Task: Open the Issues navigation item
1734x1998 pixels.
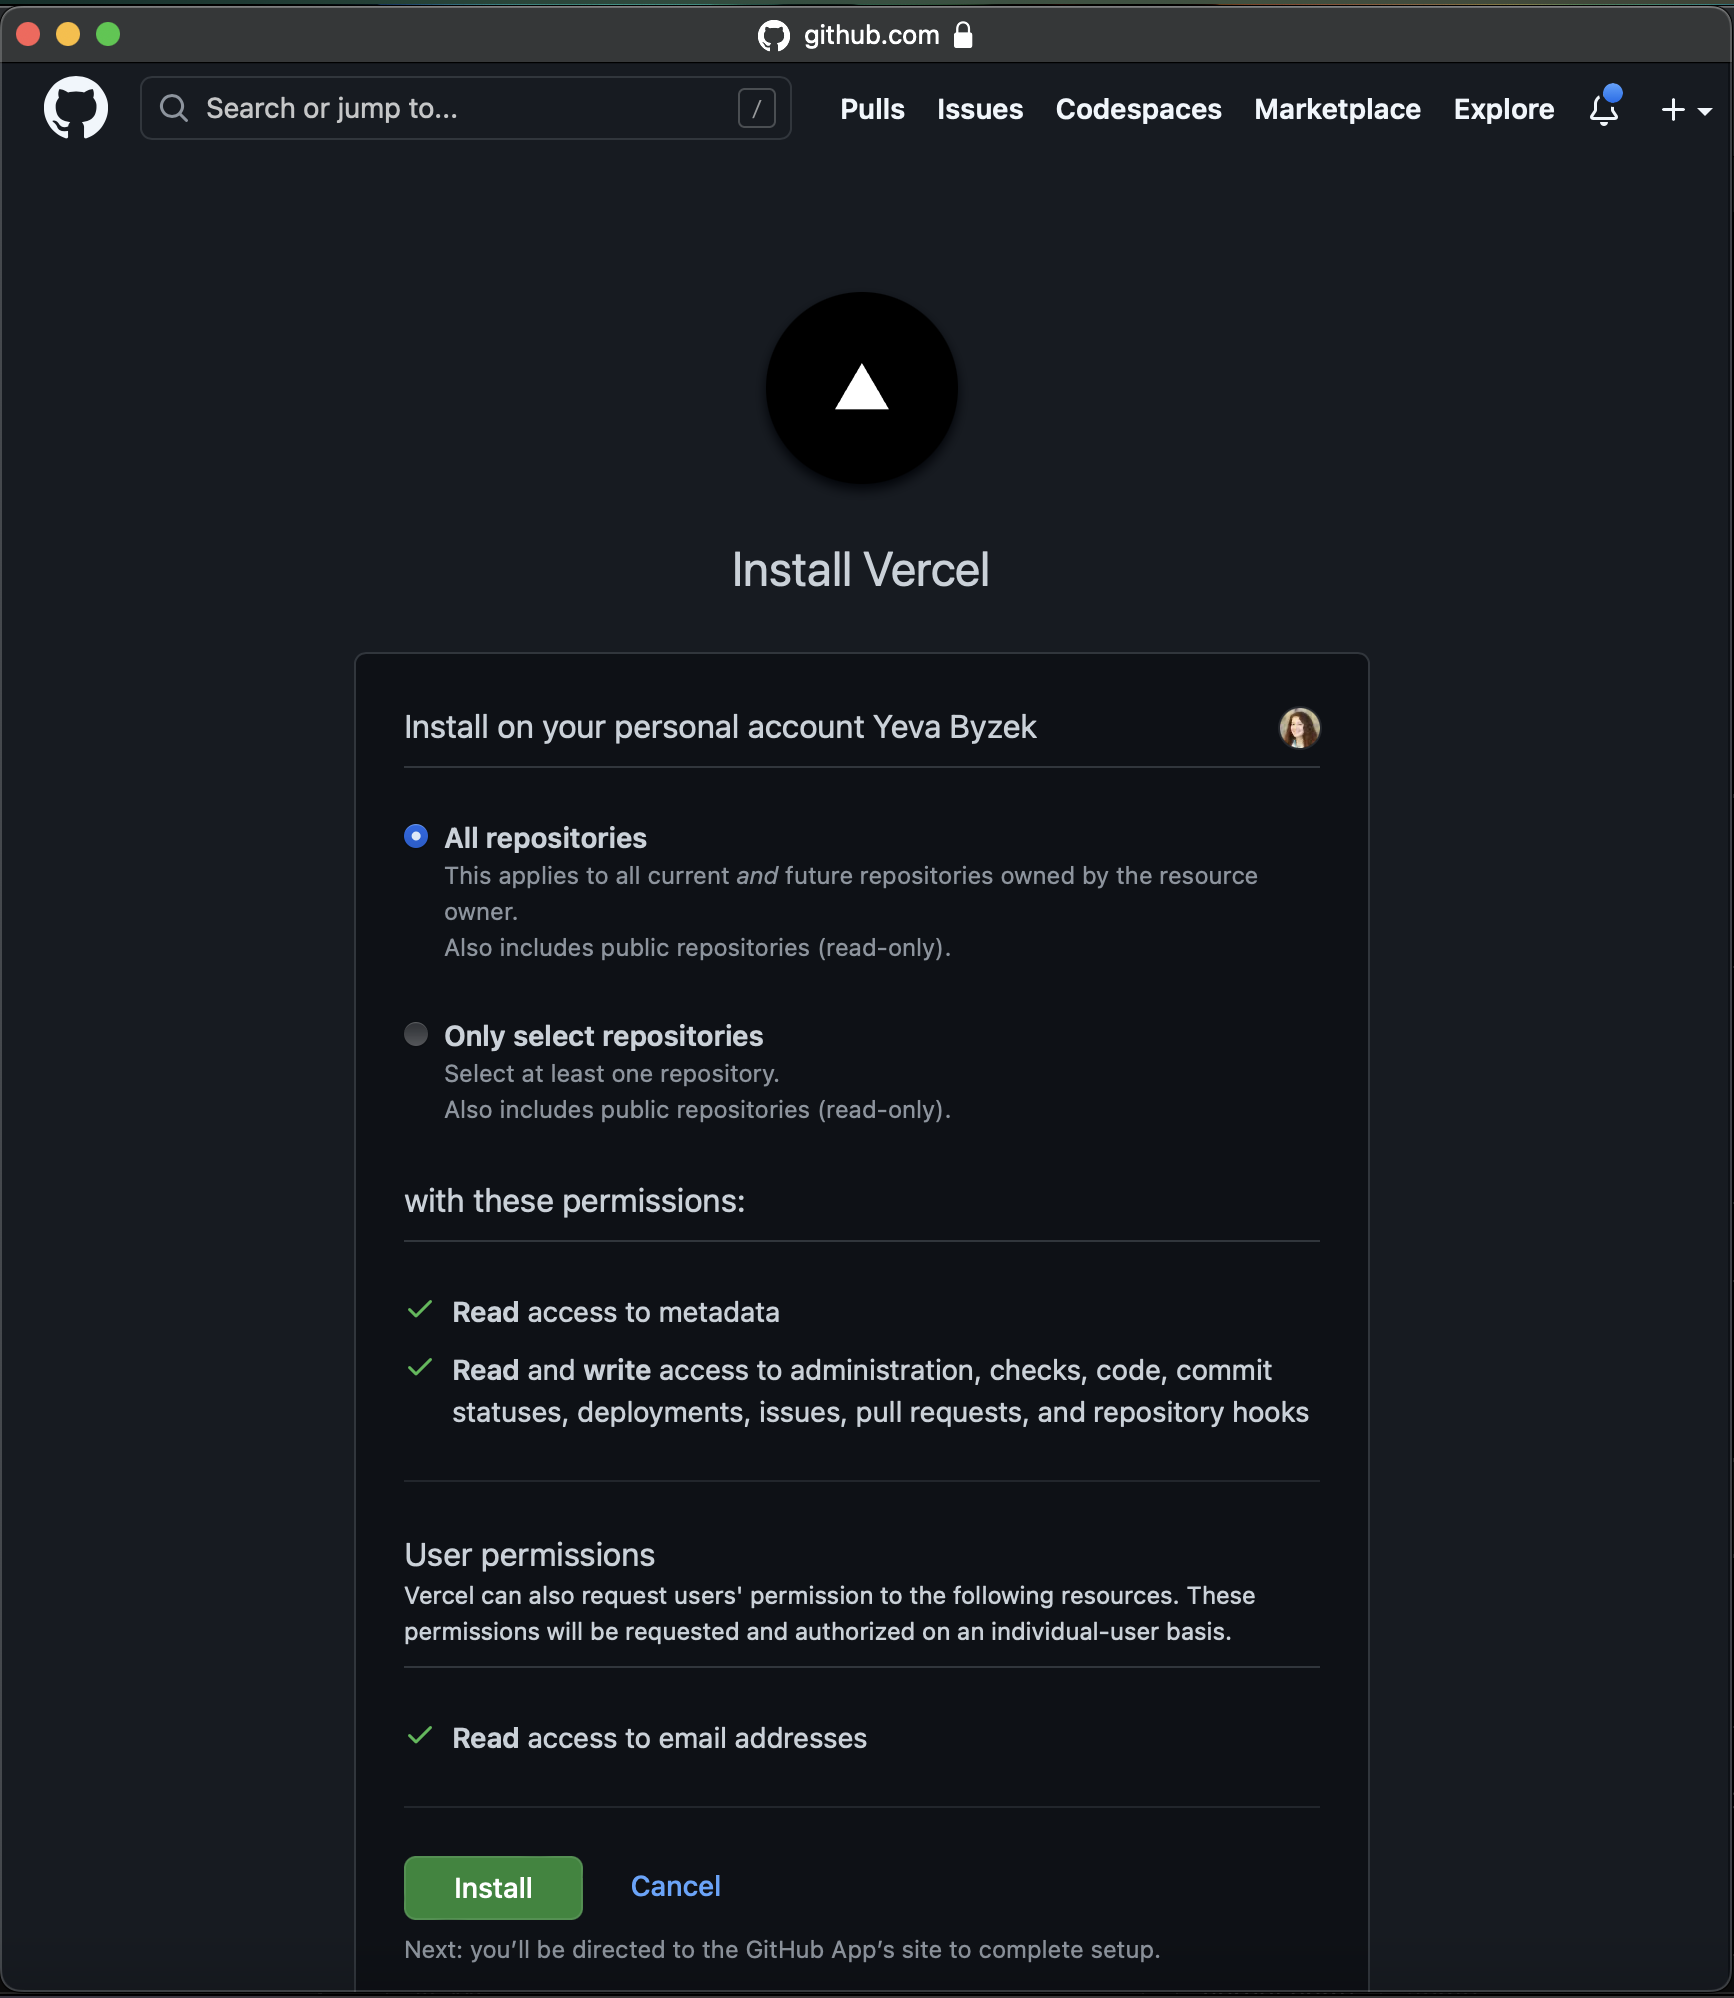Action: pyautogui.click(x=980, y=109)
